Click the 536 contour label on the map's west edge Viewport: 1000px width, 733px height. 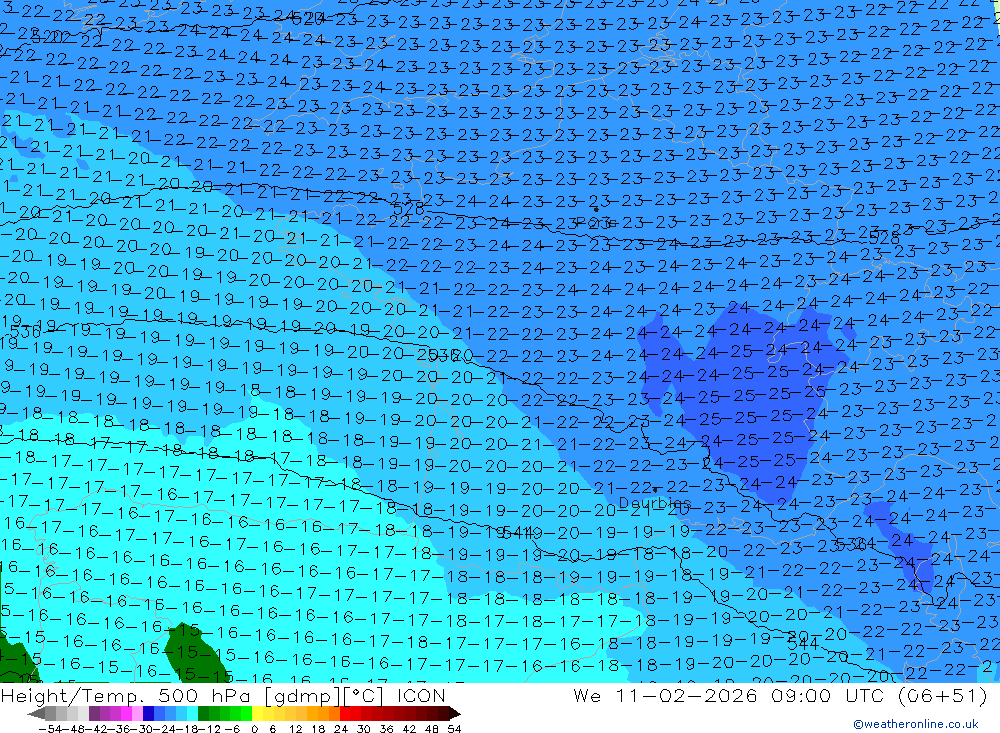pos(26,332)
